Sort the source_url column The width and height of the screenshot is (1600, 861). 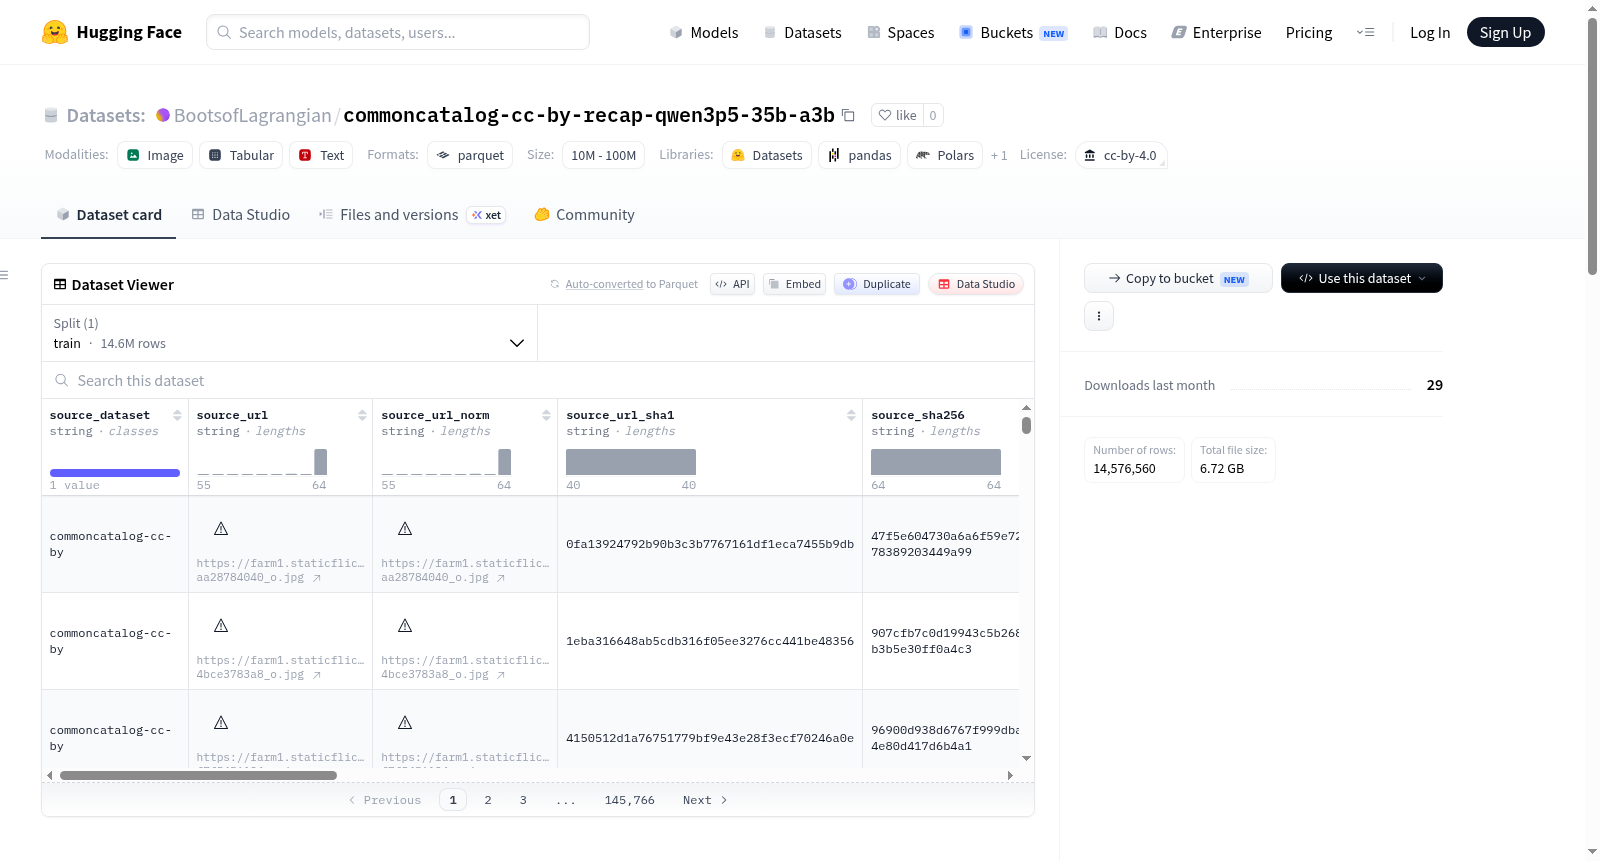click(x=362, y=415)
